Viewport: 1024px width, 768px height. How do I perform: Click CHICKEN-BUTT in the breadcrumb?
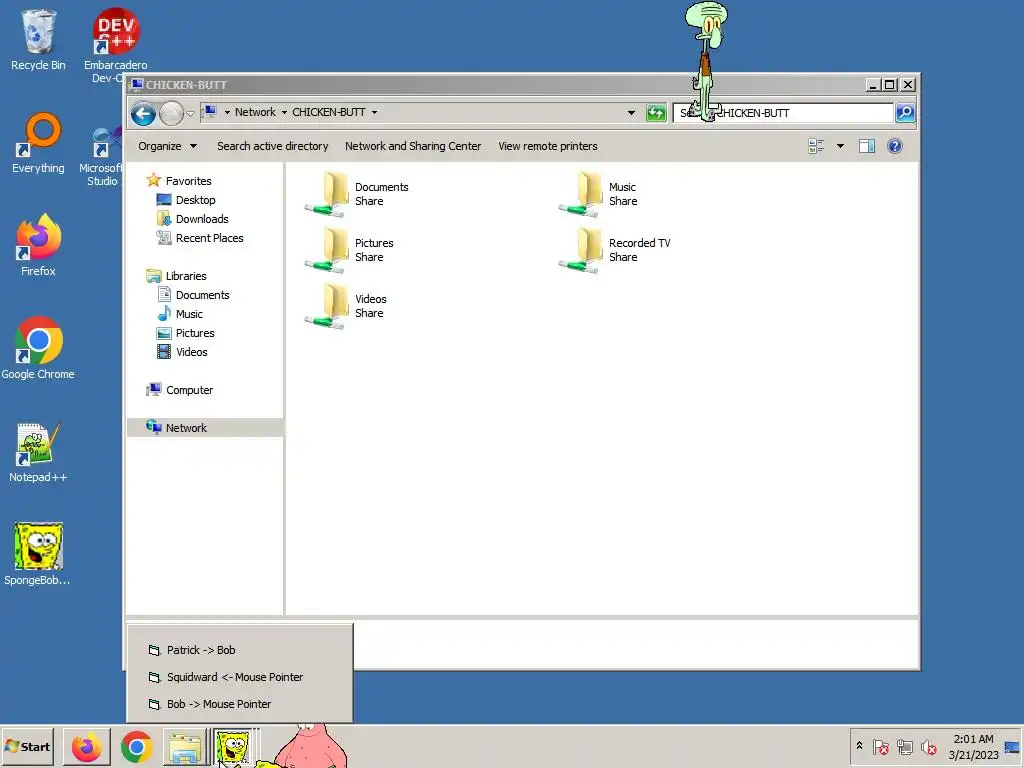click(328, 112)
